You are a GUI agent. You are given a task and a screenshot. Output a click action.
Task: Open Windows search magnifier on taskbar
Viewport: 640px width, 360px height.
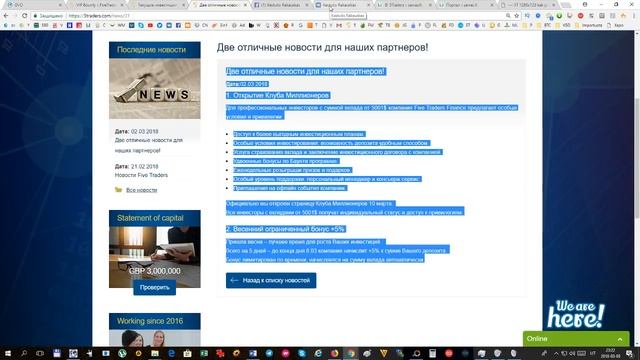click(x=24, y=353)
